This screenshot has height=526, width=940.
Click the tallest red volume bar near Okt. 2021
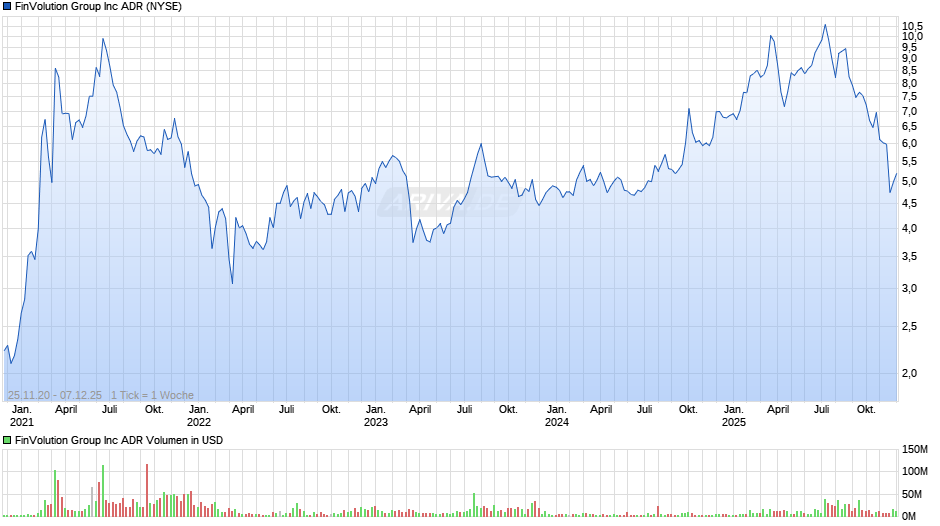tap(147, 490)
